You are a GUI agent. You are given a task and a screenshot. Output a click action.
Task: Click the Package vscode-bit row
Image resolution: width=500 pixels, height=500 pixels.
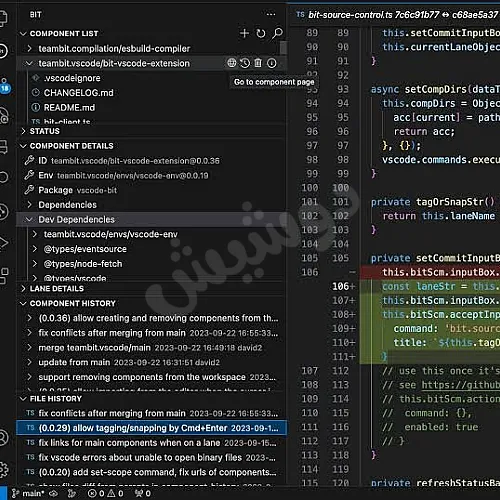point(151,190)
